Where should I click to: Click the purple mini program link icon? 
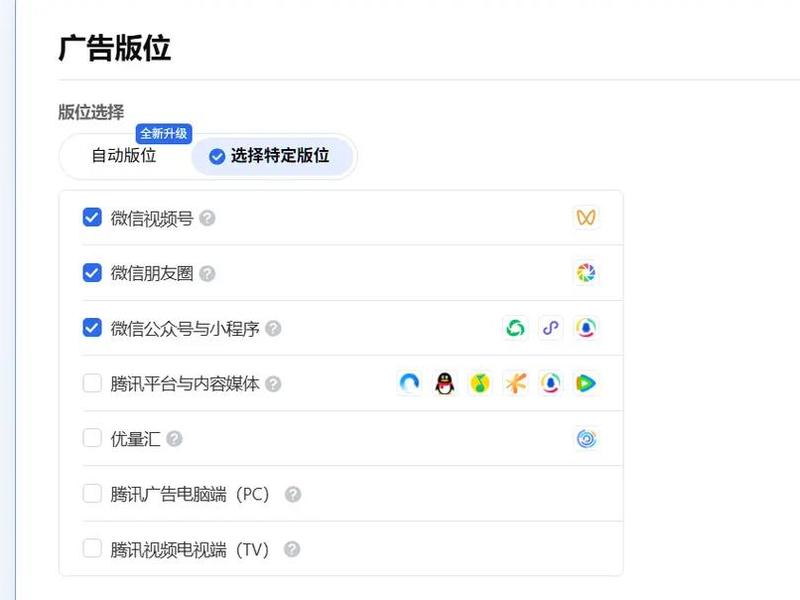coord(551,328)
